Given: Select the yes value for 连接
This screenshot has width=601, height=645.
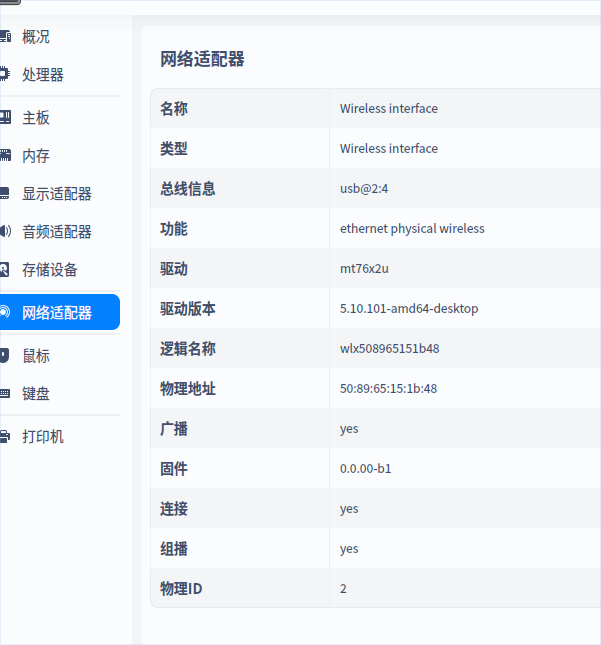Looking at the screenshot, I should (x=349, y=509).
